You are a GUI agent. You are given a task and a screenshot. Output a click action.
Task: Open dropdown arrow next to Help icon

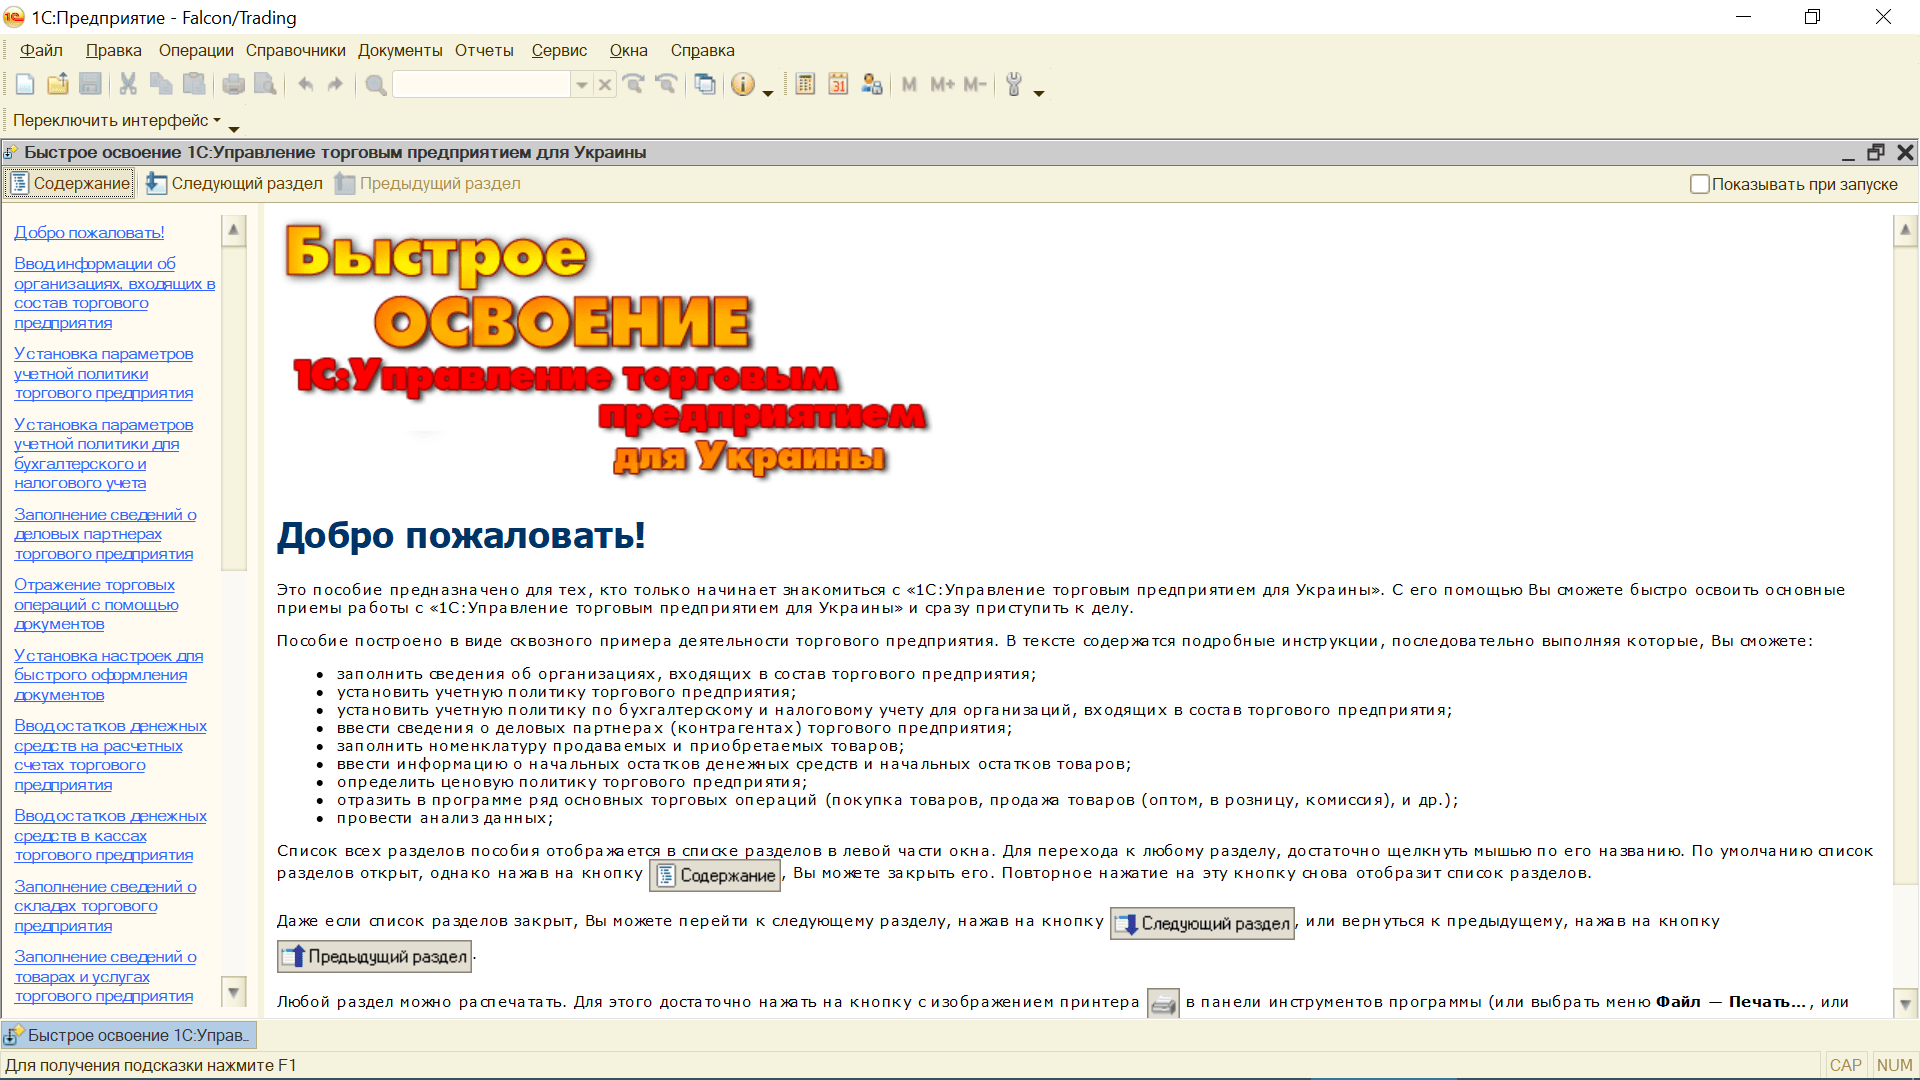pos(768,93)
